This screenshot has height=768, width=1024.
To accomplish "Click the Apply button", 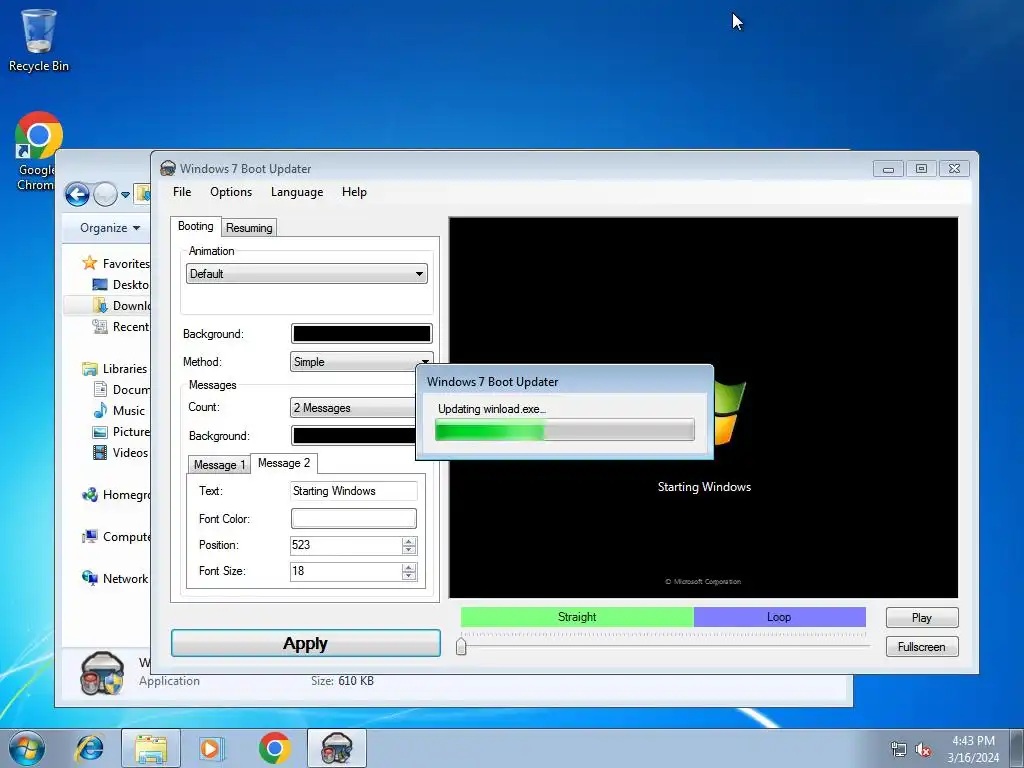I will 306,643.
